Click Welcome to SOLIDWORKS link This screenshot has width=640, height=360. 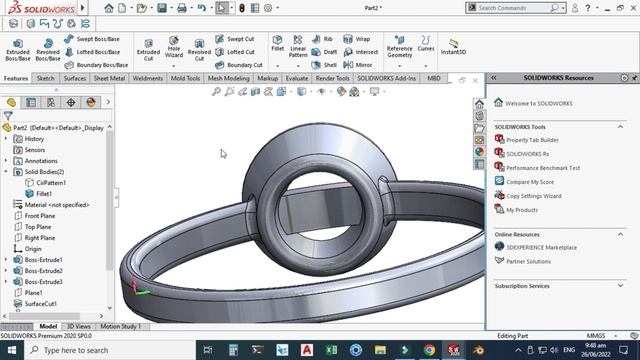pyautogui.click(x=539, y=103)
